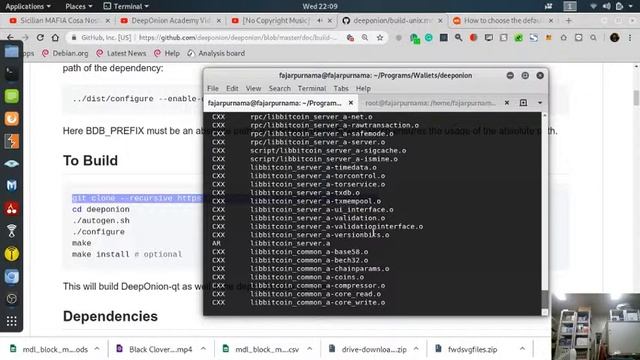The width and height of the screenshot is (640, 360).
Task: Click the Chrome extension search magnifier icon
Action: pyautogui.click(x=458, y=38)
